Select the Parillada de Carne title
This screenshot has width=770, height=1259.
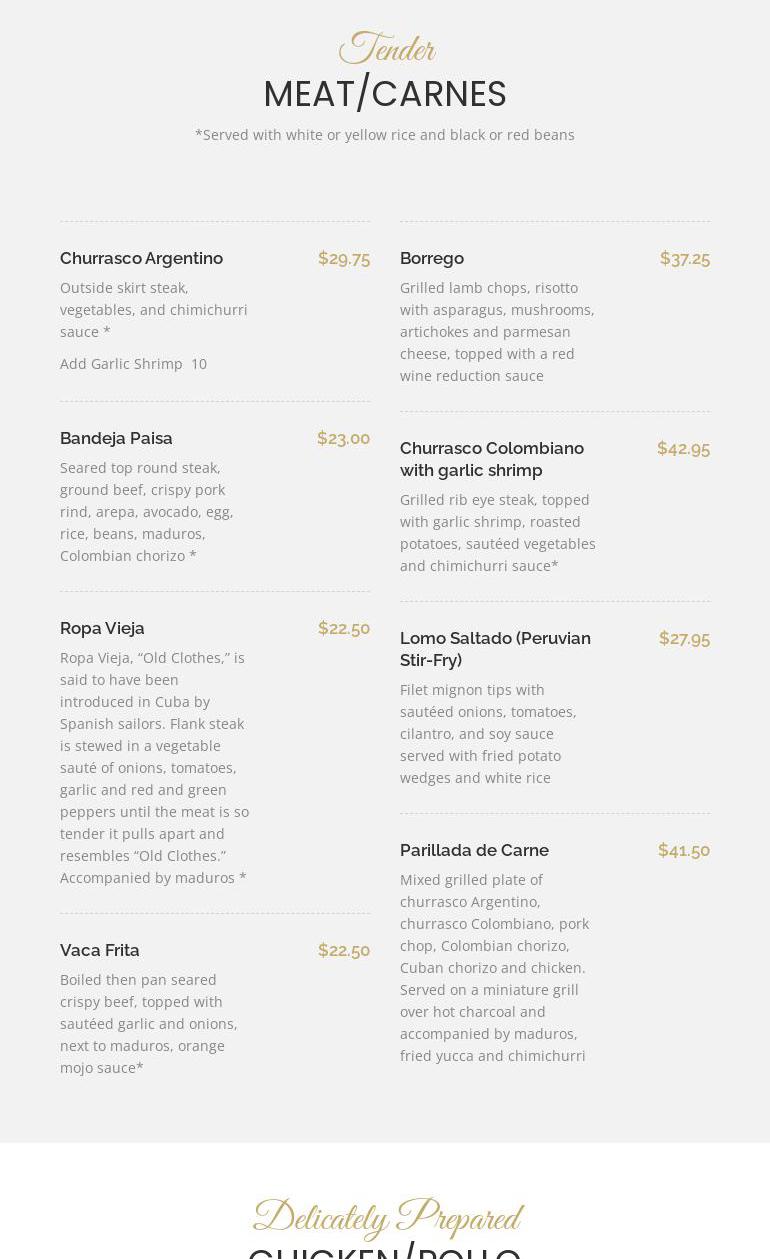(x=474, y=850)
